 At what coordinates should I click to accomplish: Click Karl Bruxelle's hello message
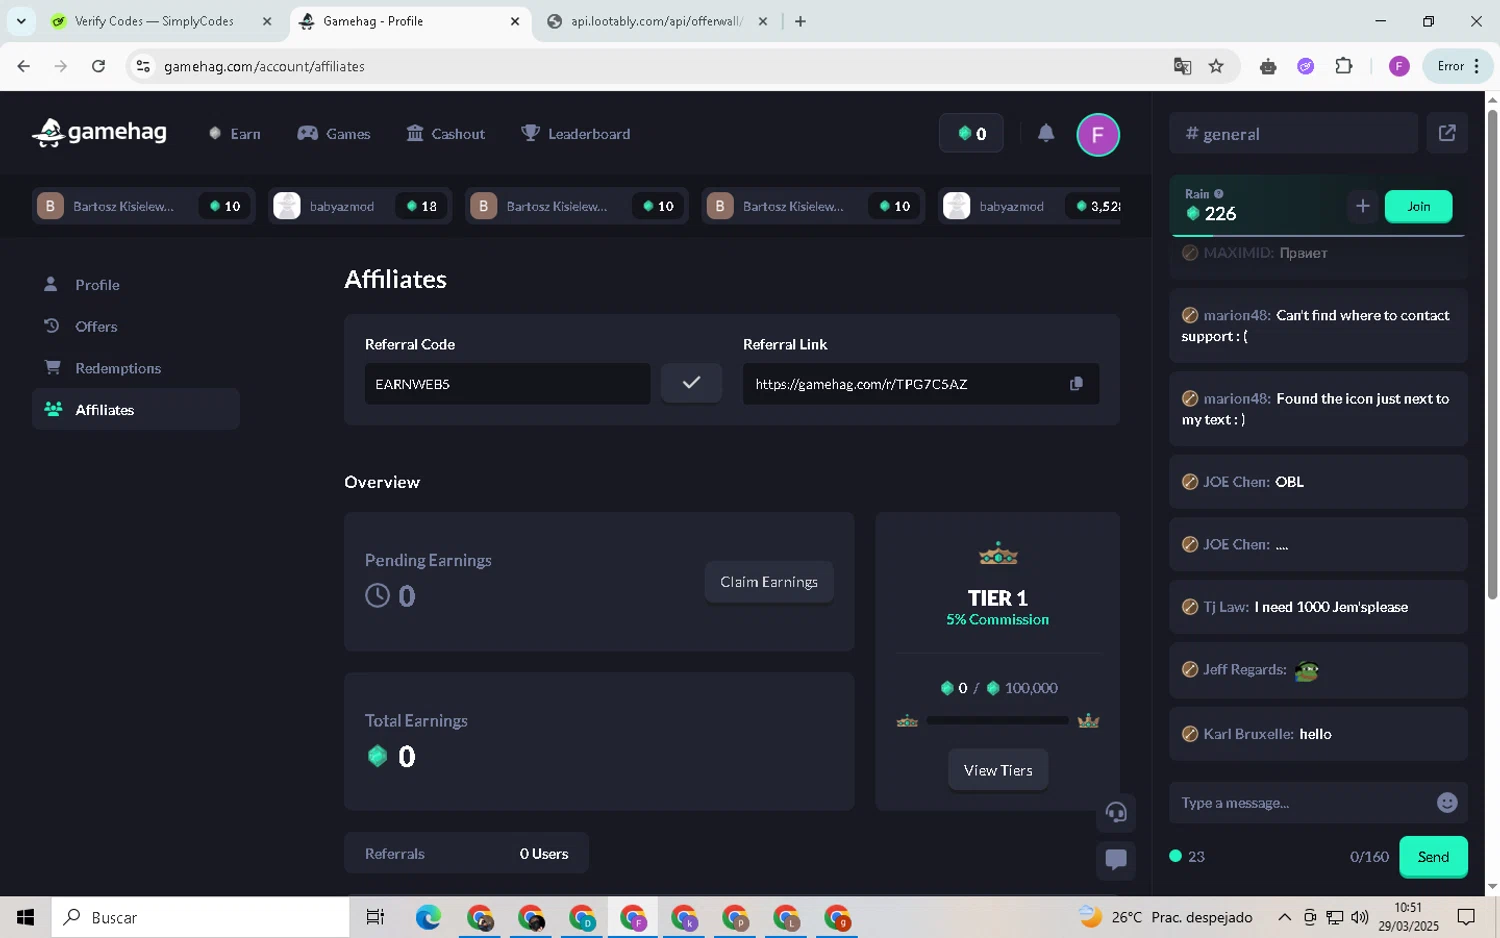tap(1318, 734)
